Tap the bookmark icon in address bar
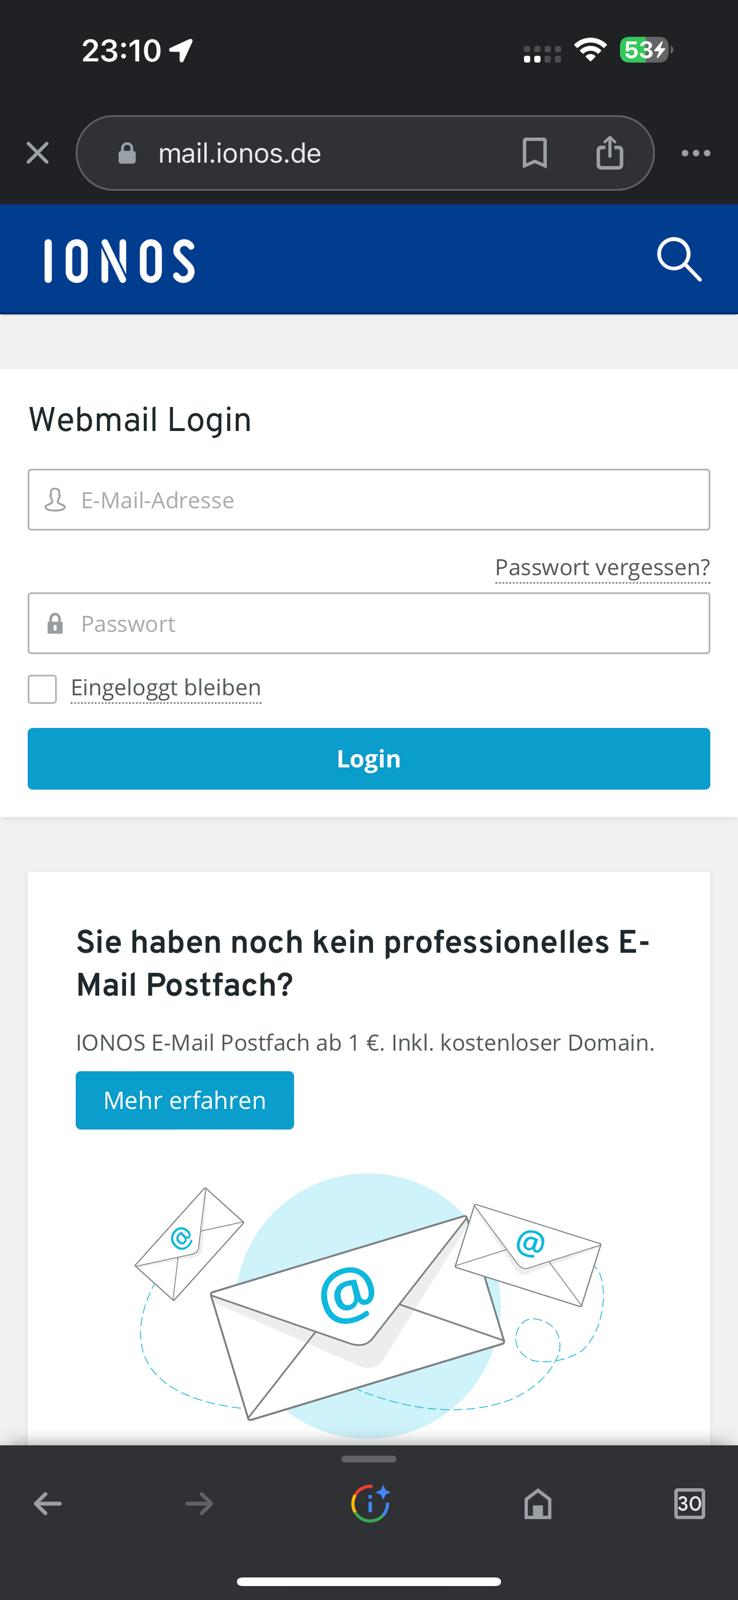738x1600 pixels. click(x=535, y=153)
